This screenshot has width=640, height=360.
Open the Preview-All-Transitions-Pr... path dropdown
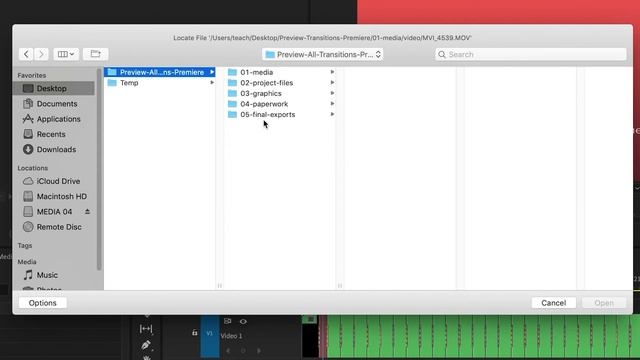[x=322, y=54]
